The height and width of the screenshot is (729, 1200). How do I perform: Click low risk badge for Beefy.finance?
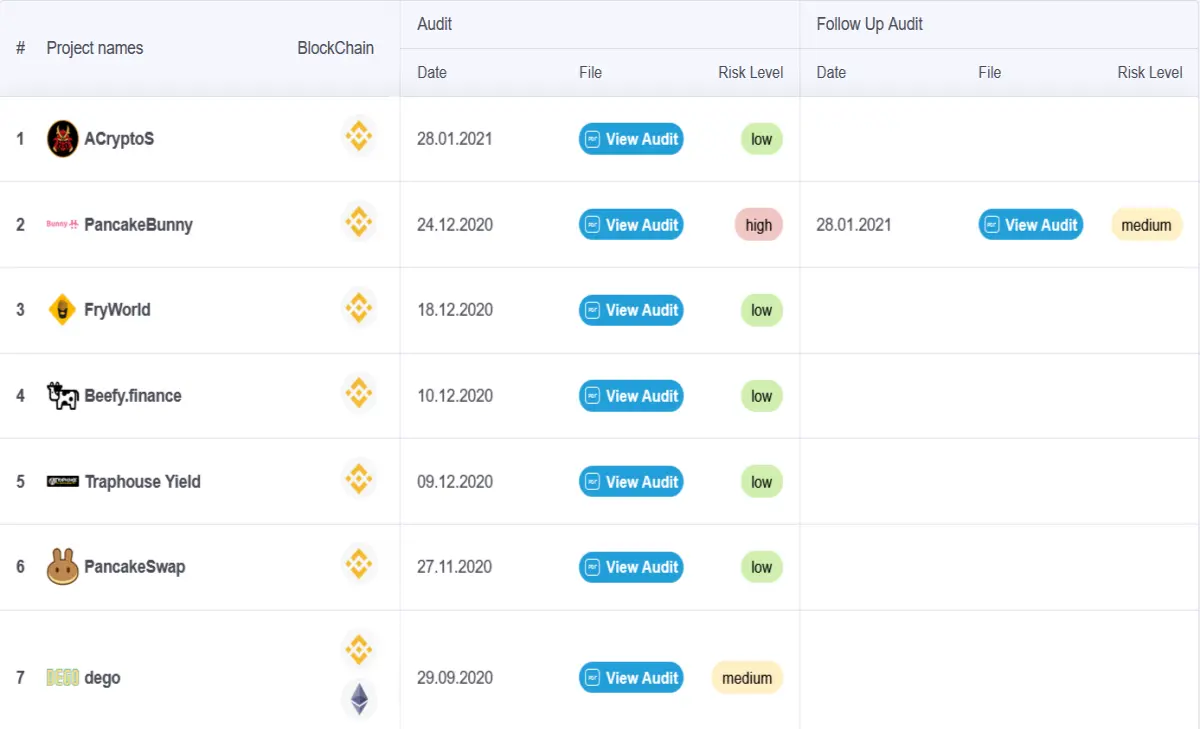click(x=761, y=396)
